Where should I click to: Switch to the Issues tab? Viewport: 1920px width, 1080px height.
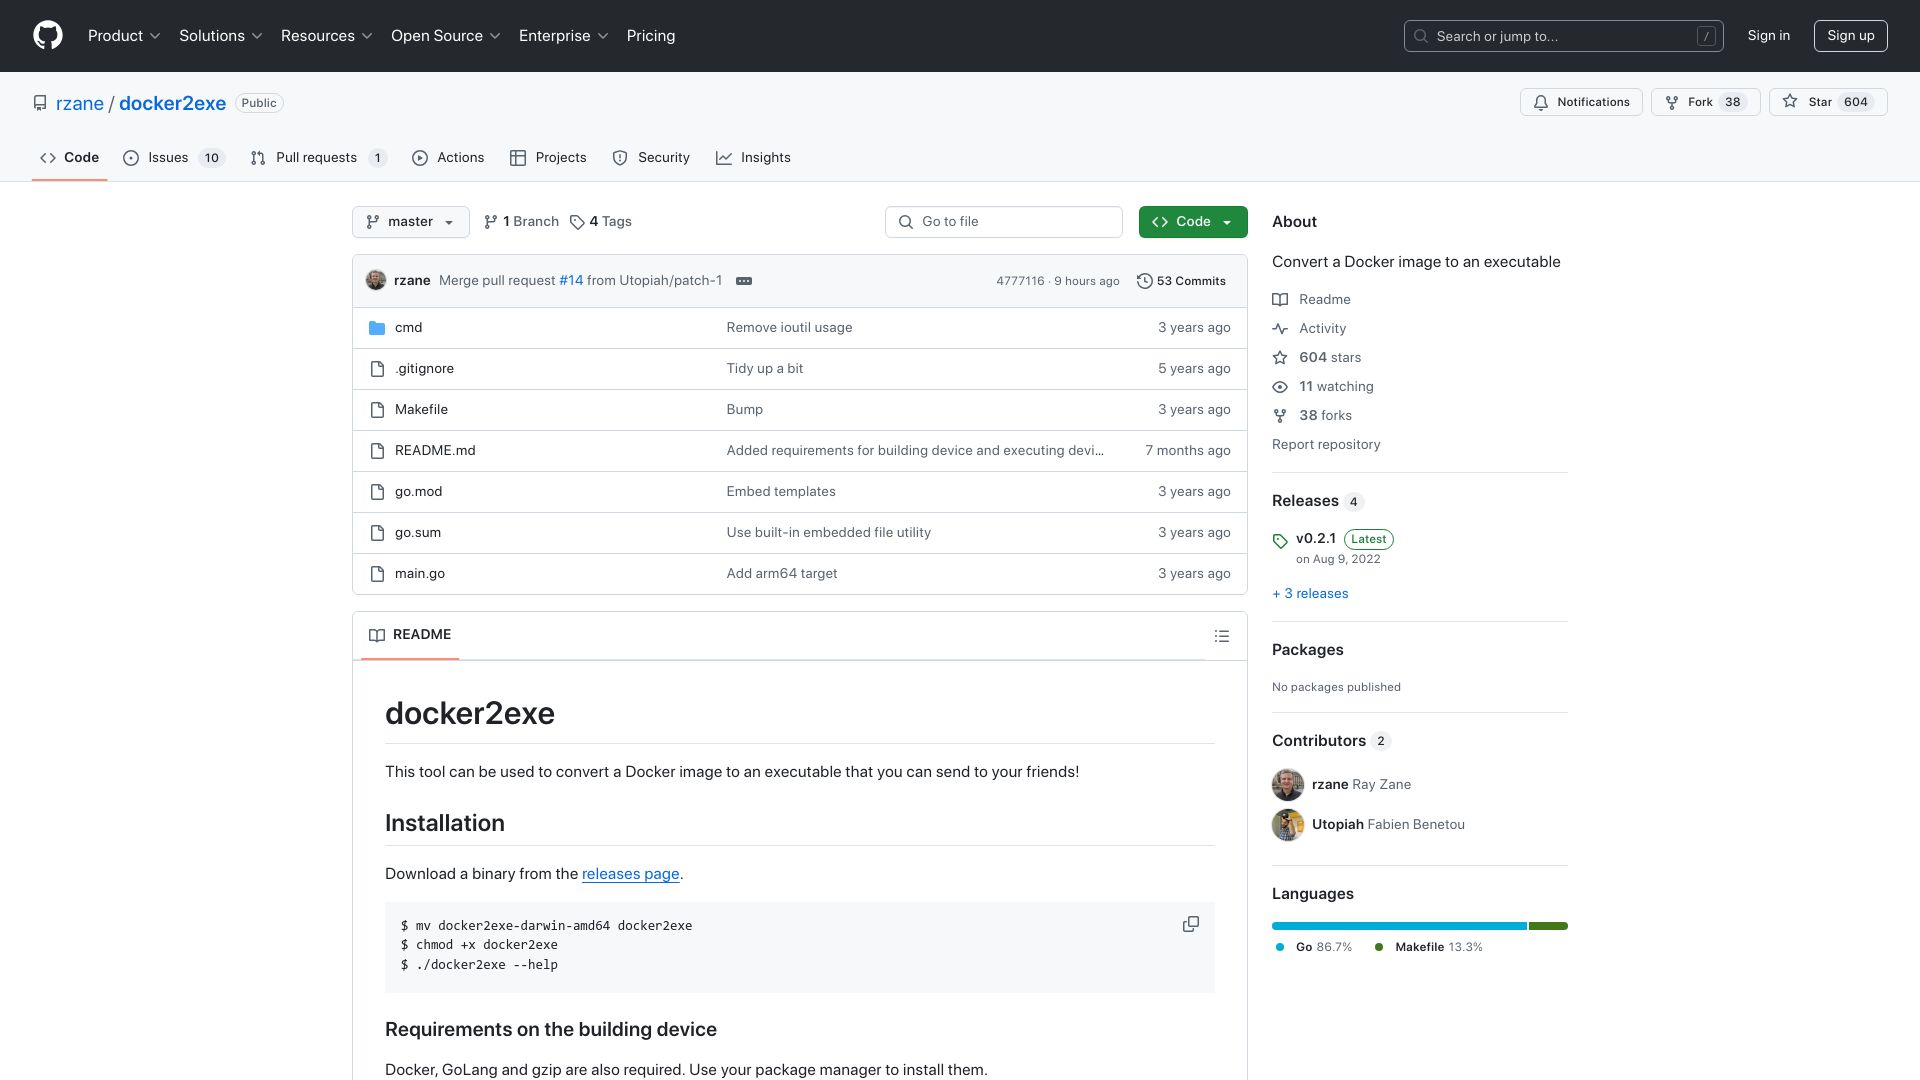tap(174, 158)
